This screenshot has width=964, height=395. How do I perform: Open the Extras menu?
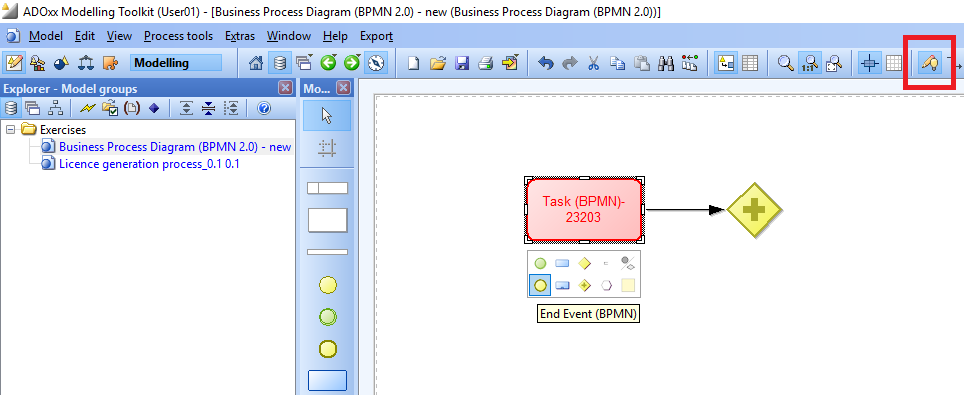(x=240, y=36)
